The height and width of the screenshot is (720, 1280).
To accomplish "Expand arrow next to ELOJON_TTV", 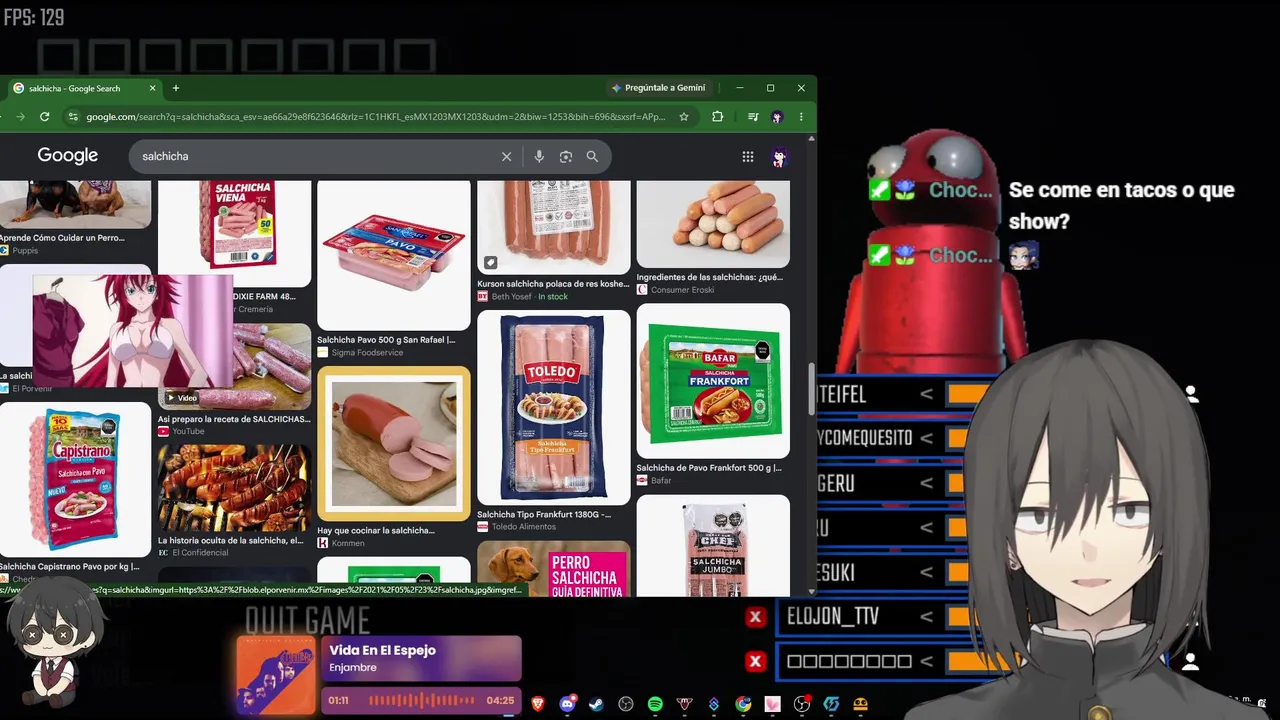I will pos(926,617).
